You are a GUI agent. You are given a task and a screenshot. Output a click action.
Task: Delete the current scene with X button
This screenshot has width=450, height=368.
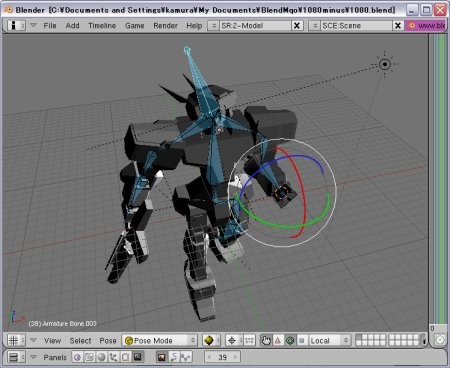(x=397, y=26)
